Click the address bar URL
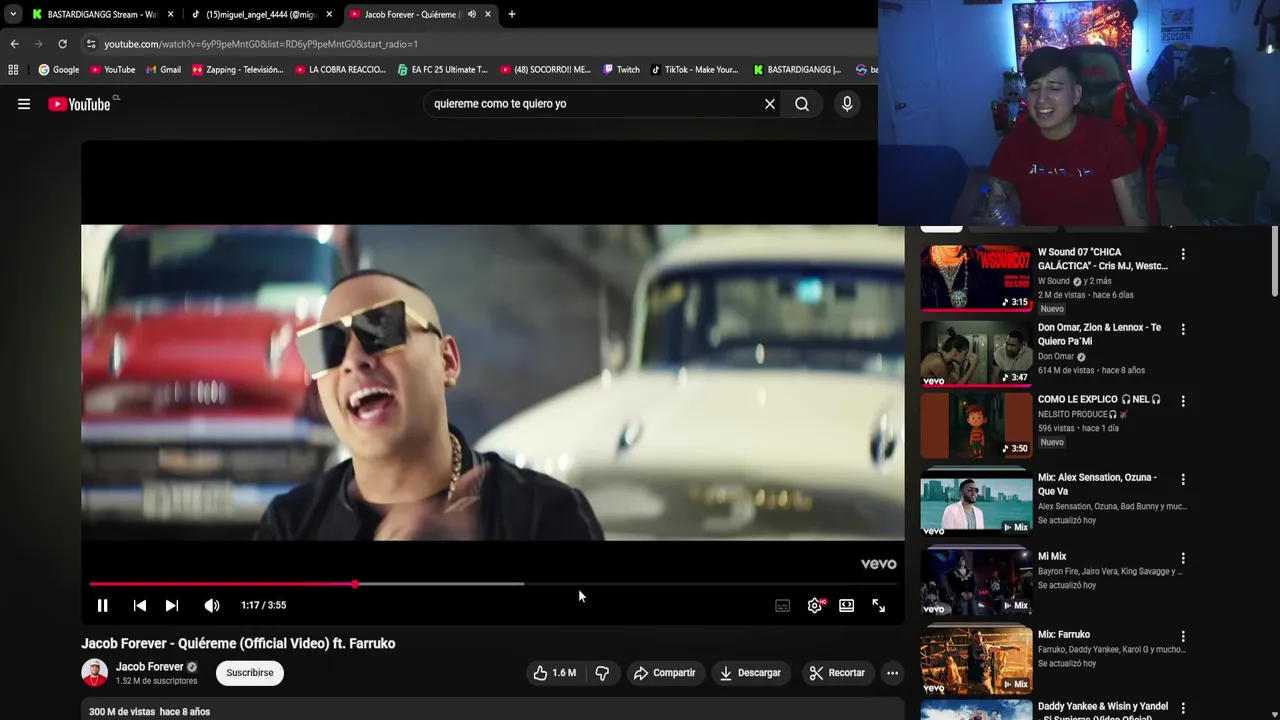 [x=261, y=44]
